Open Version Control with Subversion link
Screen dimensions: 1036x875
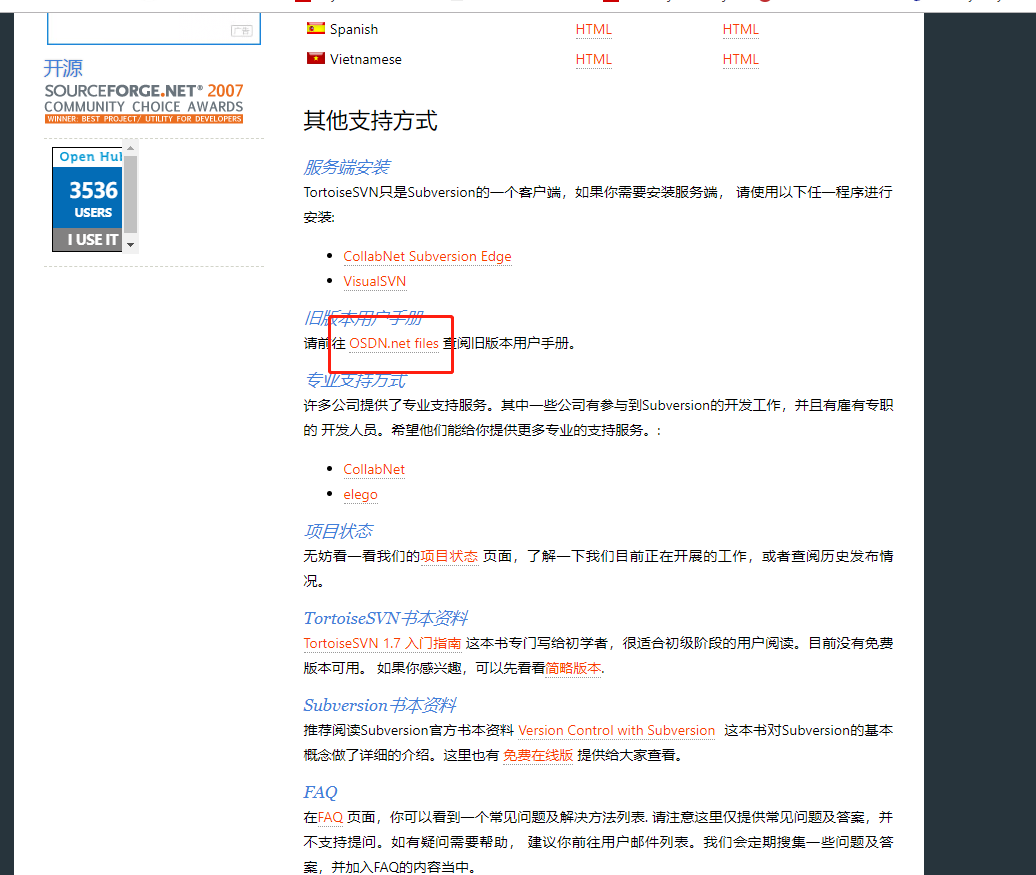click(616, 730)
